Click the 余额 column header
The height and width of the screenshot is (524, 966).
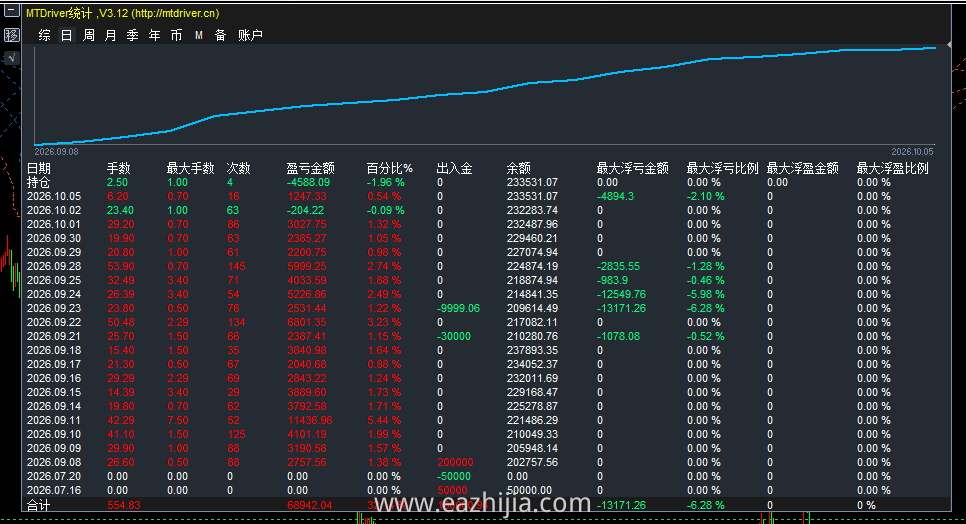coord(519,168)
